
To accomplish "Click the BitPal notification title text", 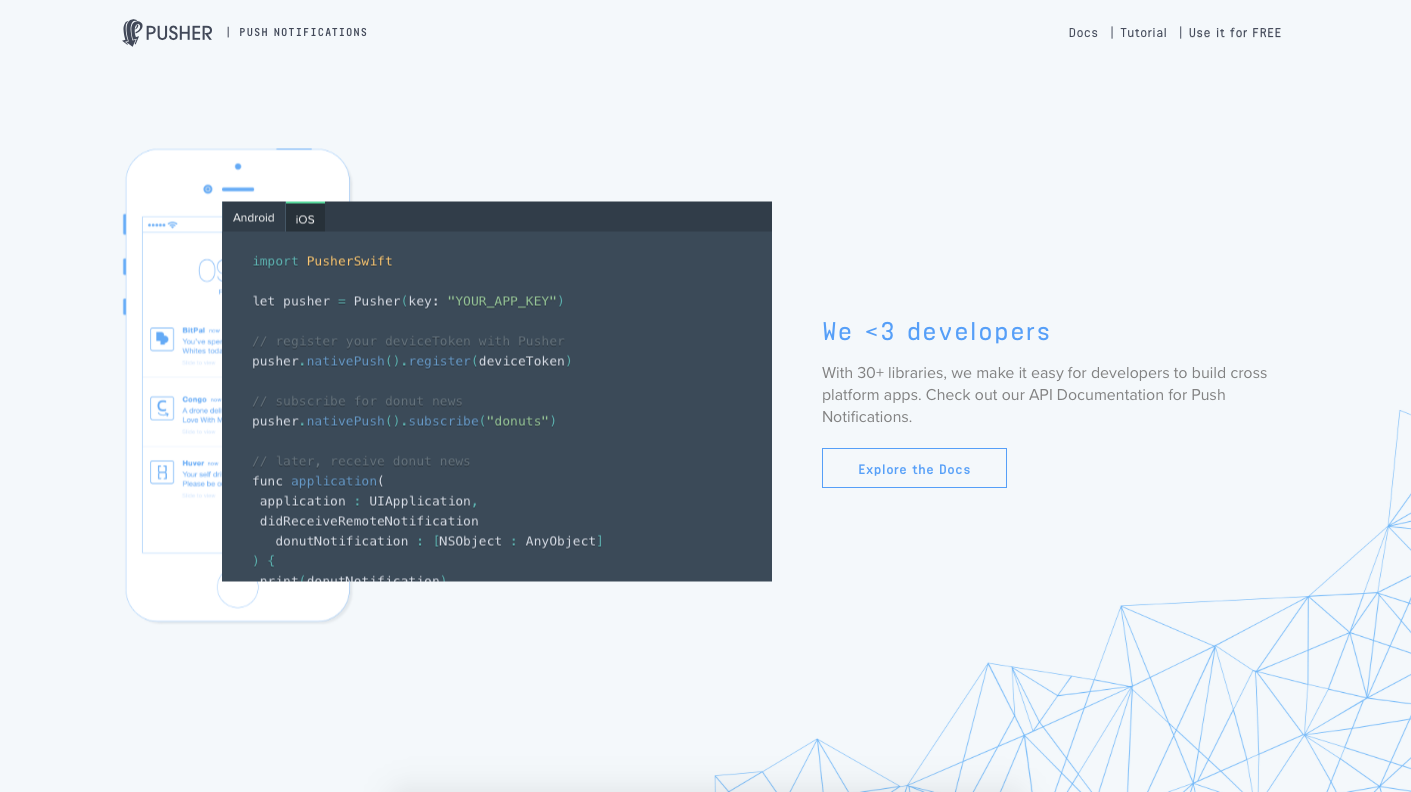I will coord(193,330).
